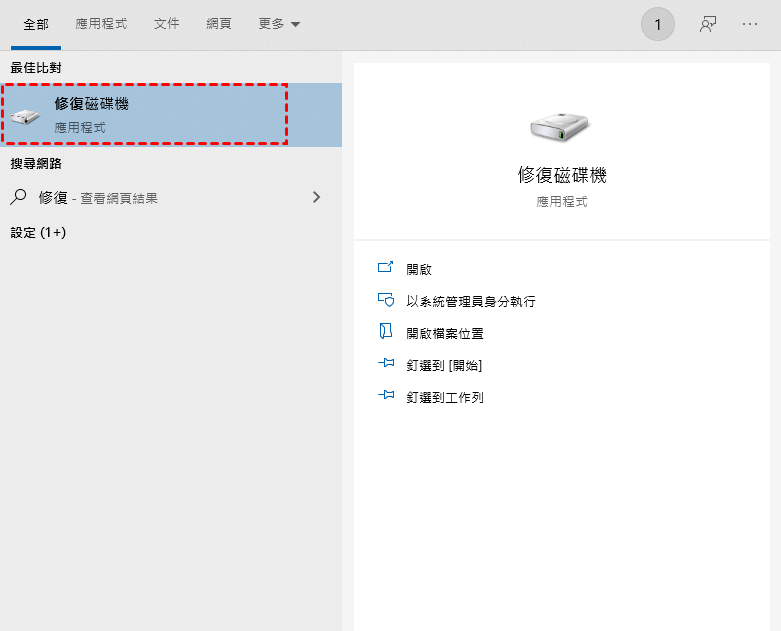Open the feedback icon at top right

708,24
